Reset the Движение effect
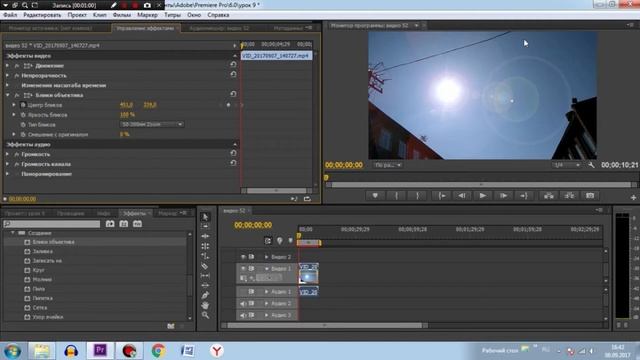The image size is (640, 360). [x=233, y=64]
